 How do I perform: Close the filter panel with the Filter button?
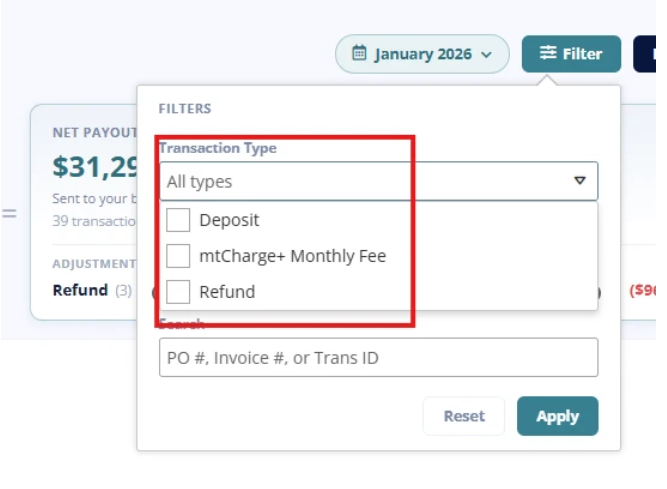coord(571,54)
